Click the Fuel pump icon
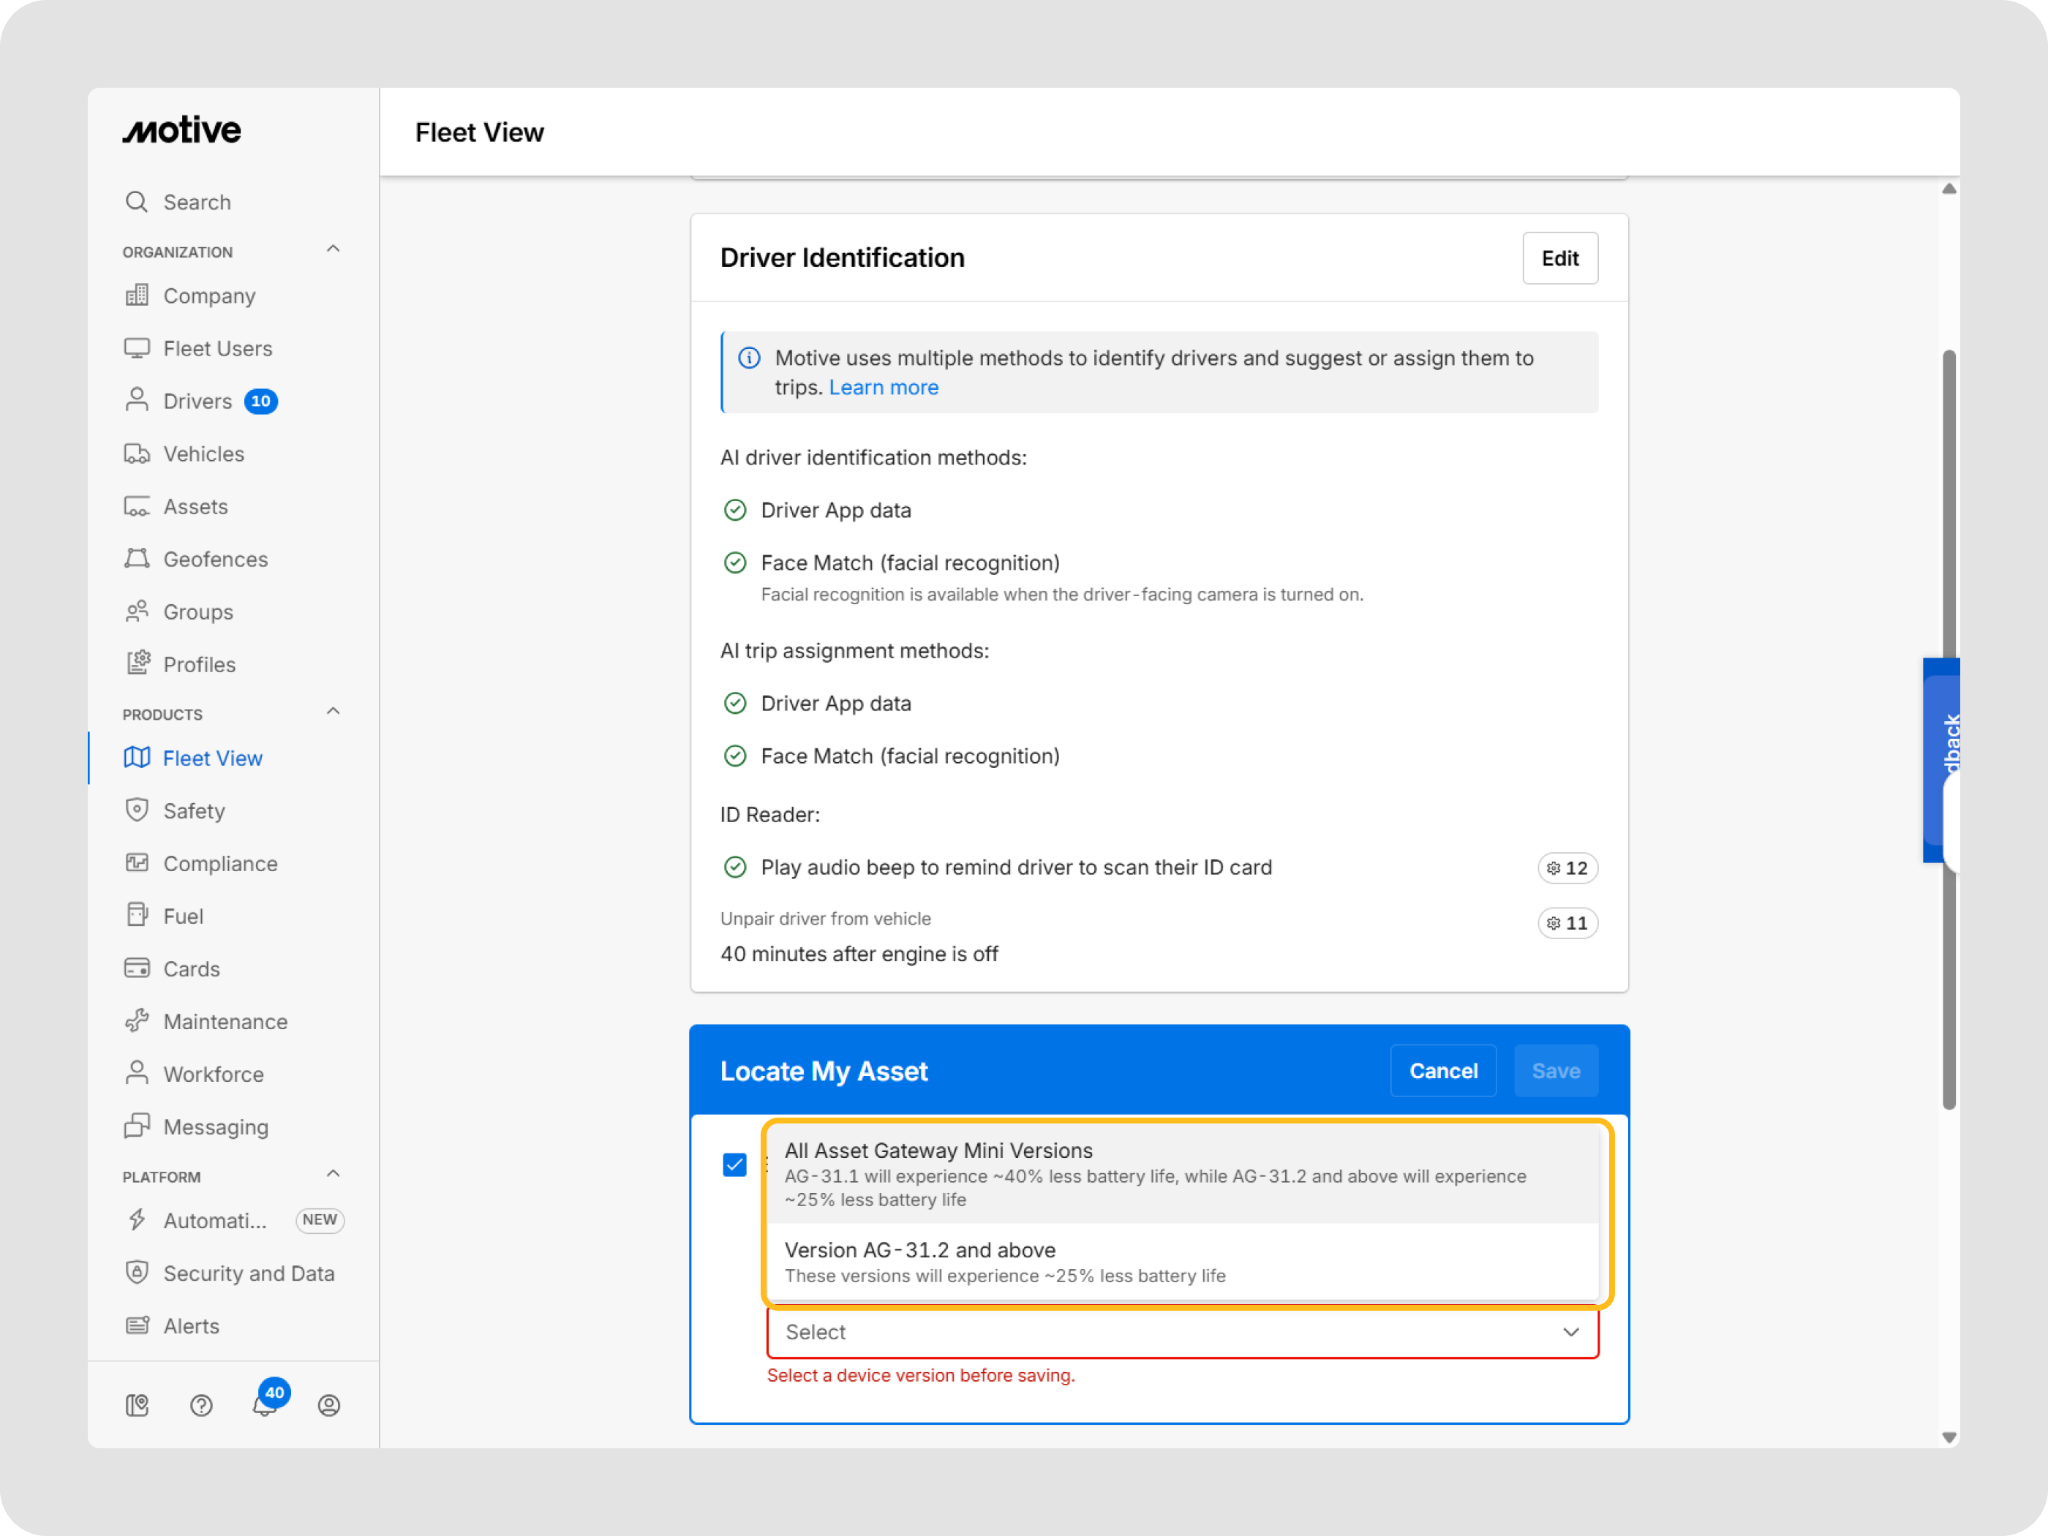This screenshot has height=1536, width=2048. [x=137, y=915]
